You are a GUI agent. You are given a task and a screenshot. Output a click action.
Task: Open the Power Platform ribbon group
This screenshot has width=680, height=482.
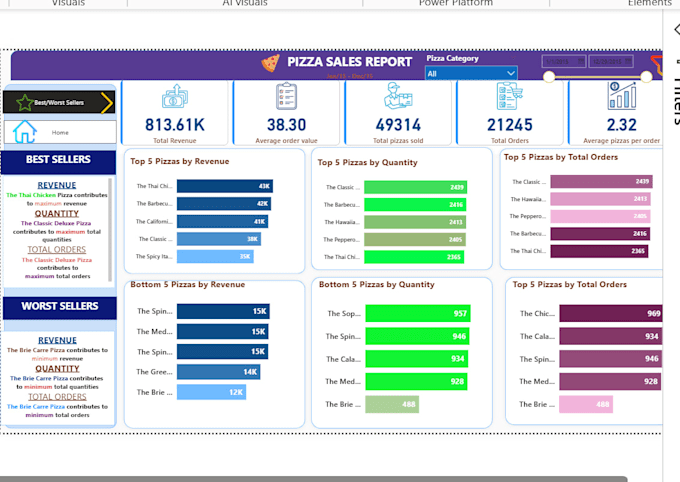point(456,3)
